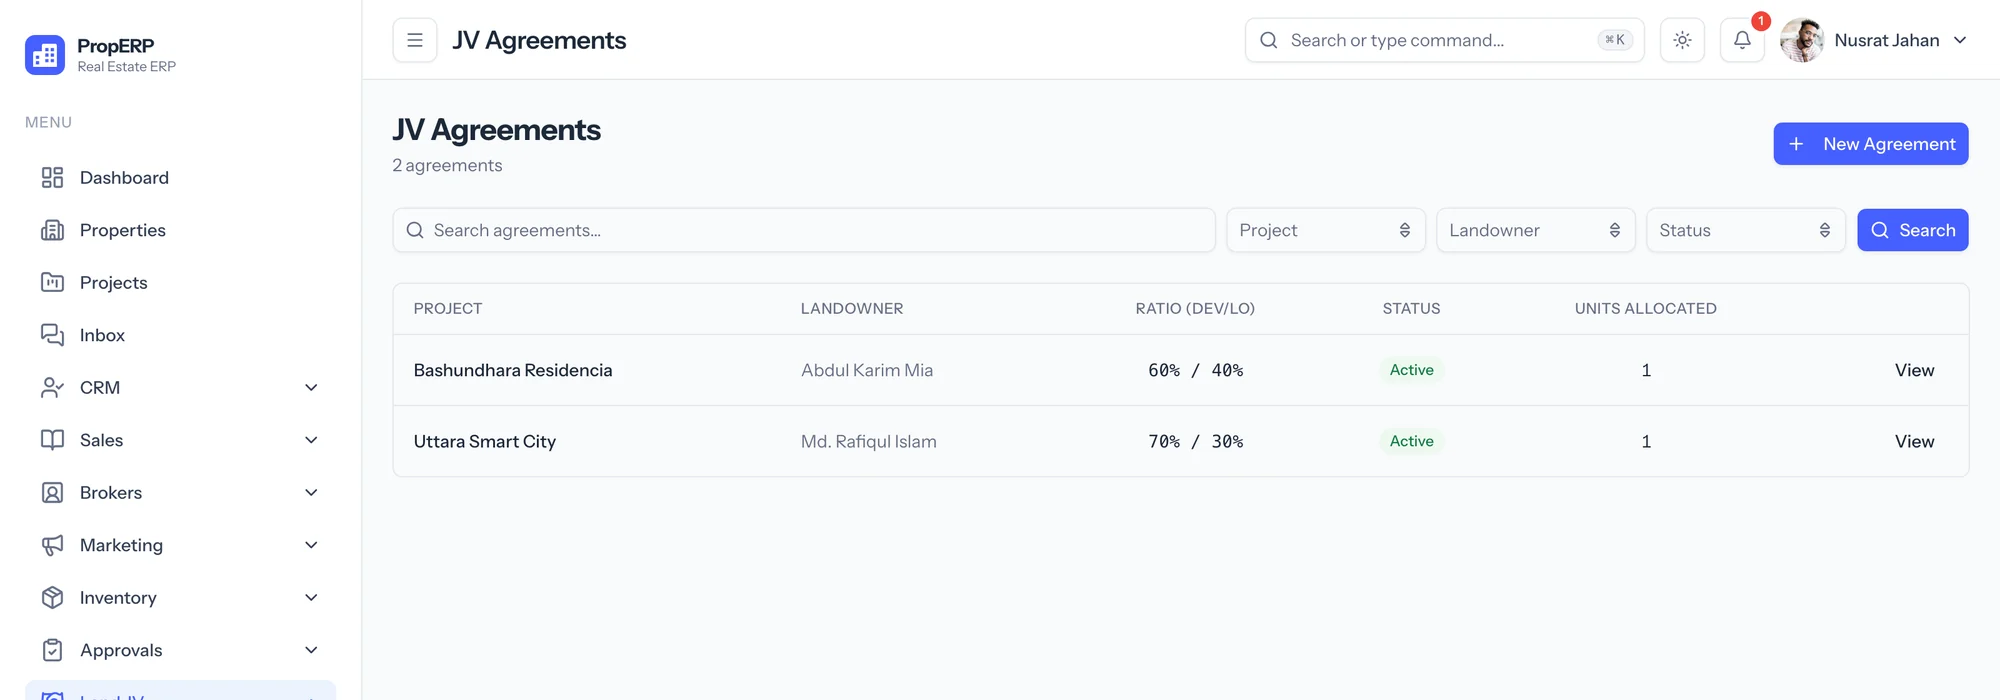Click the blue Search button

[x=1913, y=230]
